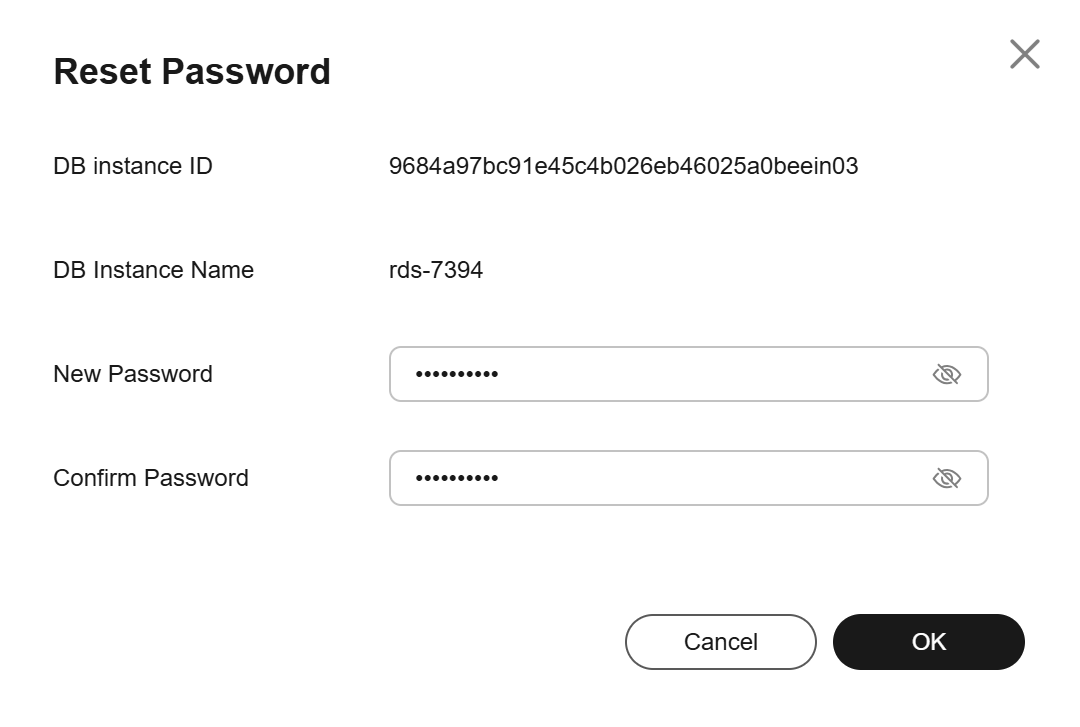Screen dimensions: 1080x727
Task: Click the "Confirm Password" label
Action: click(x=151, y=478)
